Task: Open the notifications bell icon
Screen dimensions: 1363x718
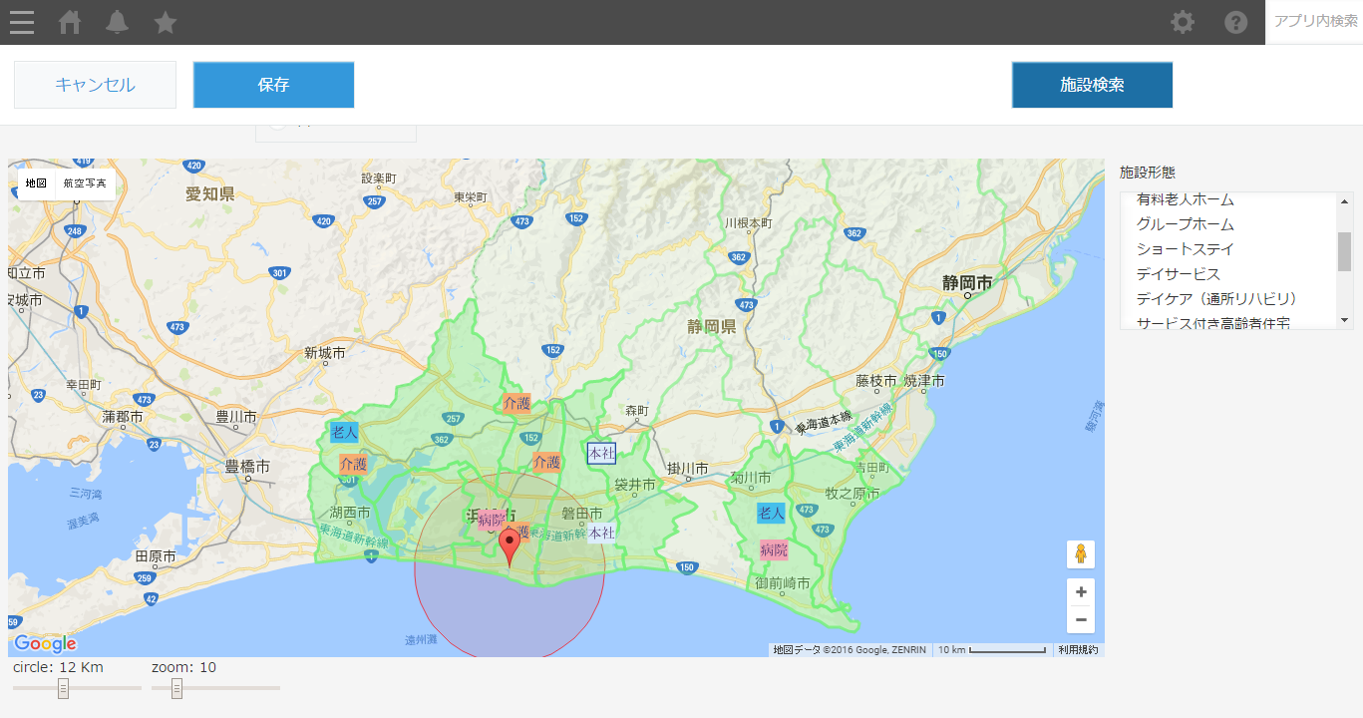Action: pos(115,22)
